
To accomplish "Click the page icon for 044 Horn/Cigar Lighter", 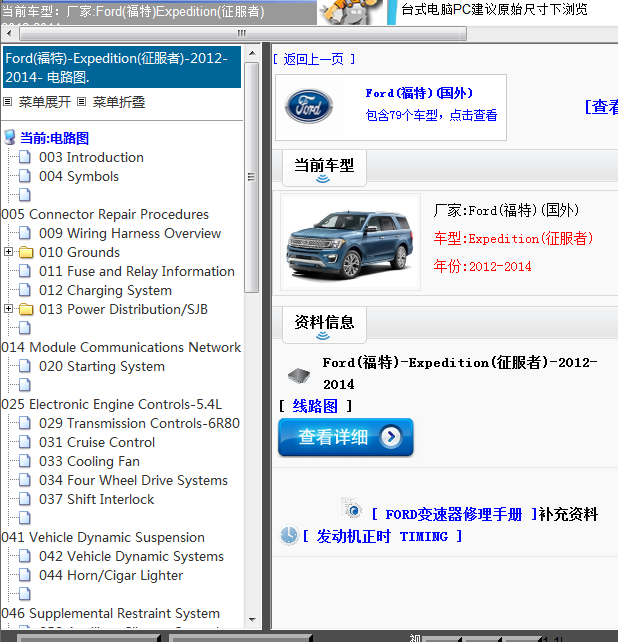I will coord(25,574).
